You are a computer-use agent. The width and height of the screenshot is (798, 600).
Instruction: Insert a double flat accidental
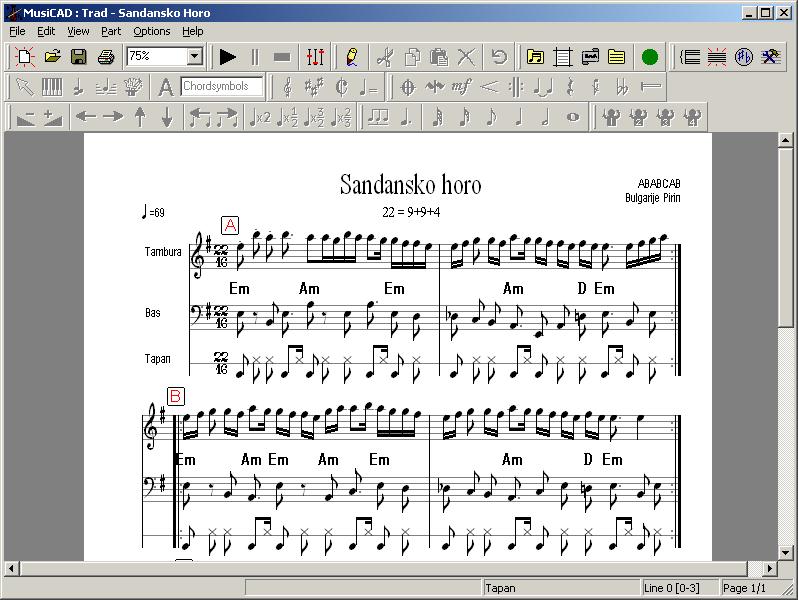point(622,87)
